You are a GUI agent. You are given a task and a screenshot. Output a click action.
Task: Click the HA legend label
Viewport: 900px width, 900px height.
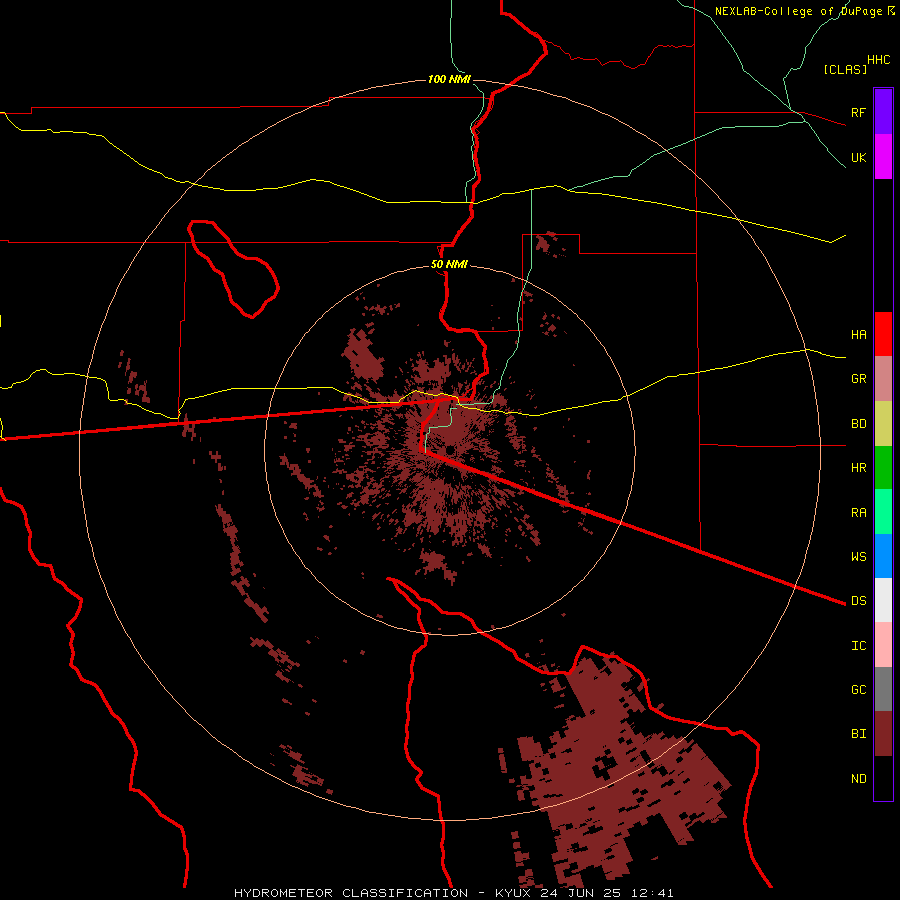858,335
